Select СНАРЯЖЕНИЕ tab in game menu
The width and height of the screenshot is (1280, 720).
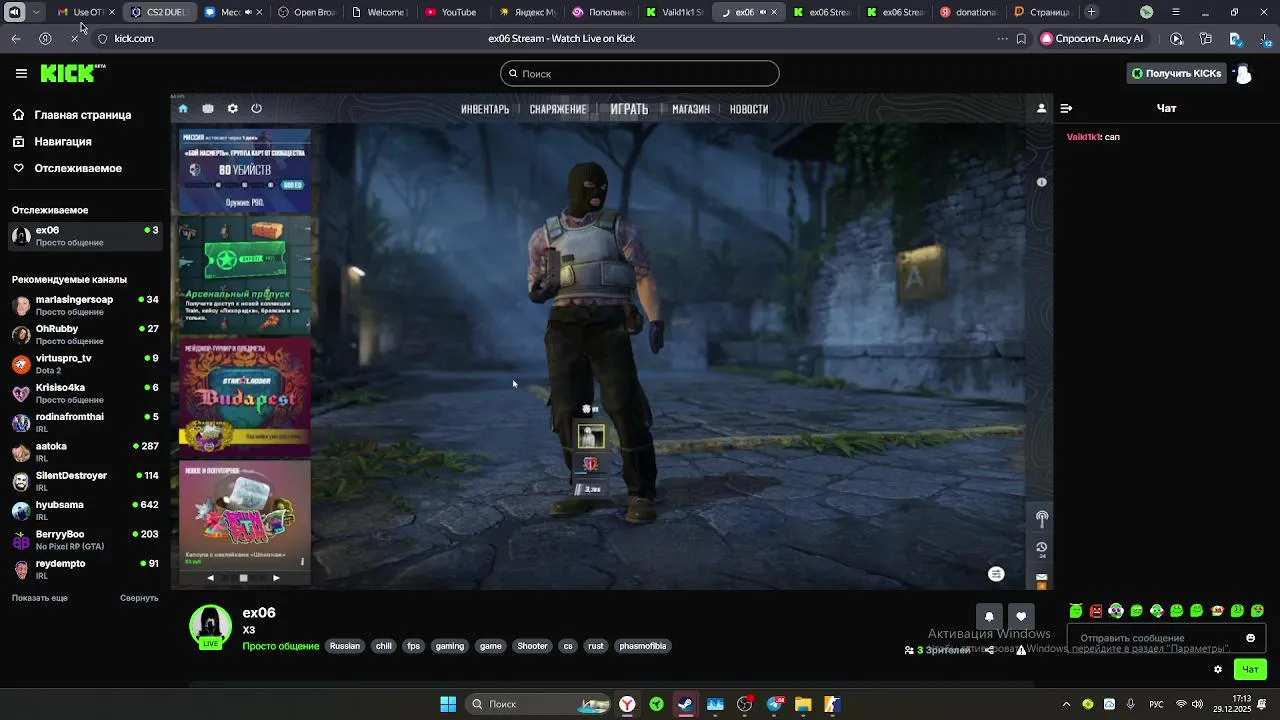(558, 109)
